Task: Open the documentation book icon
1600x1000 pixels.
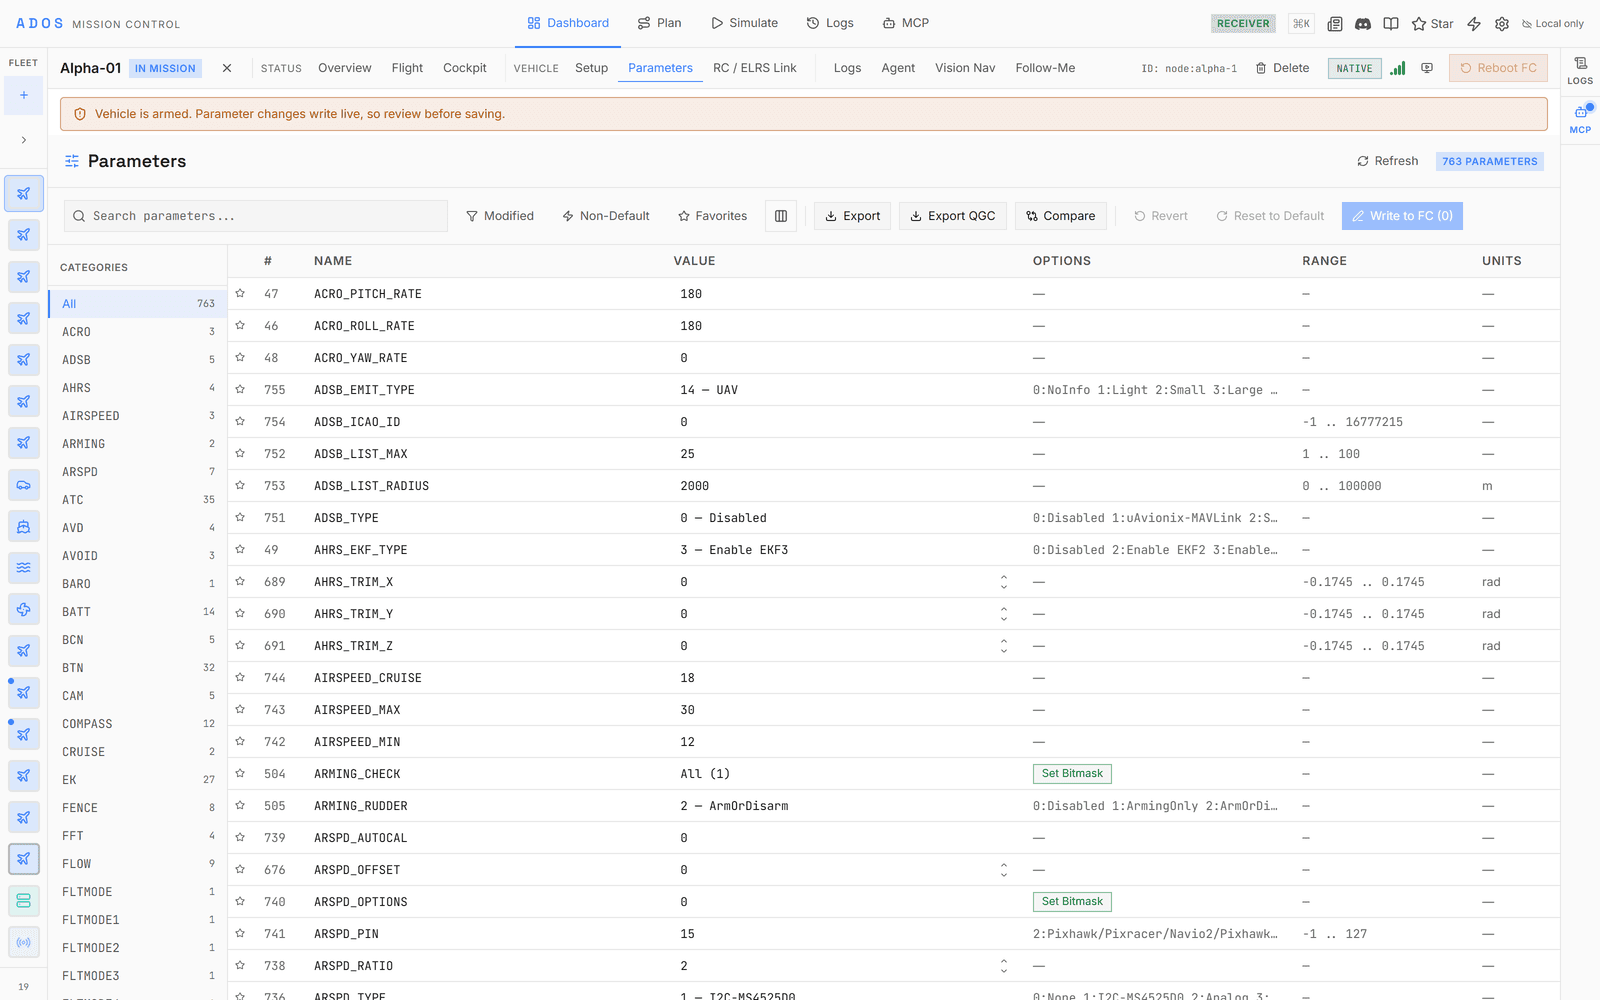Action: tap(1391, 24)
